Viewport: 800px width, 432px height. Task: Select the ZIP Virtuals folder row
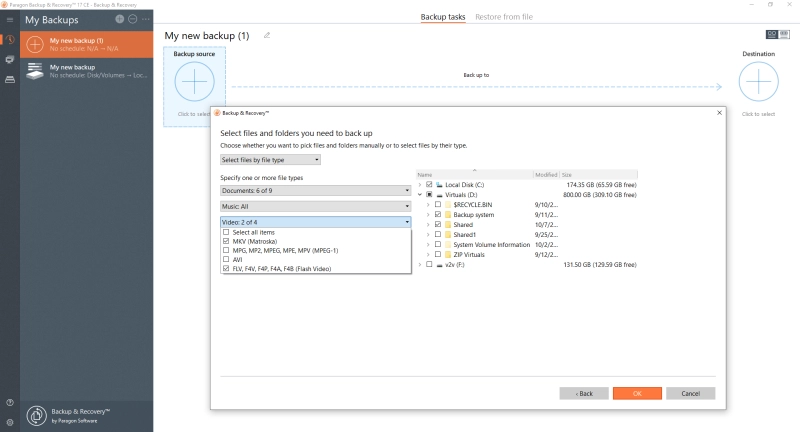[527, 255]
